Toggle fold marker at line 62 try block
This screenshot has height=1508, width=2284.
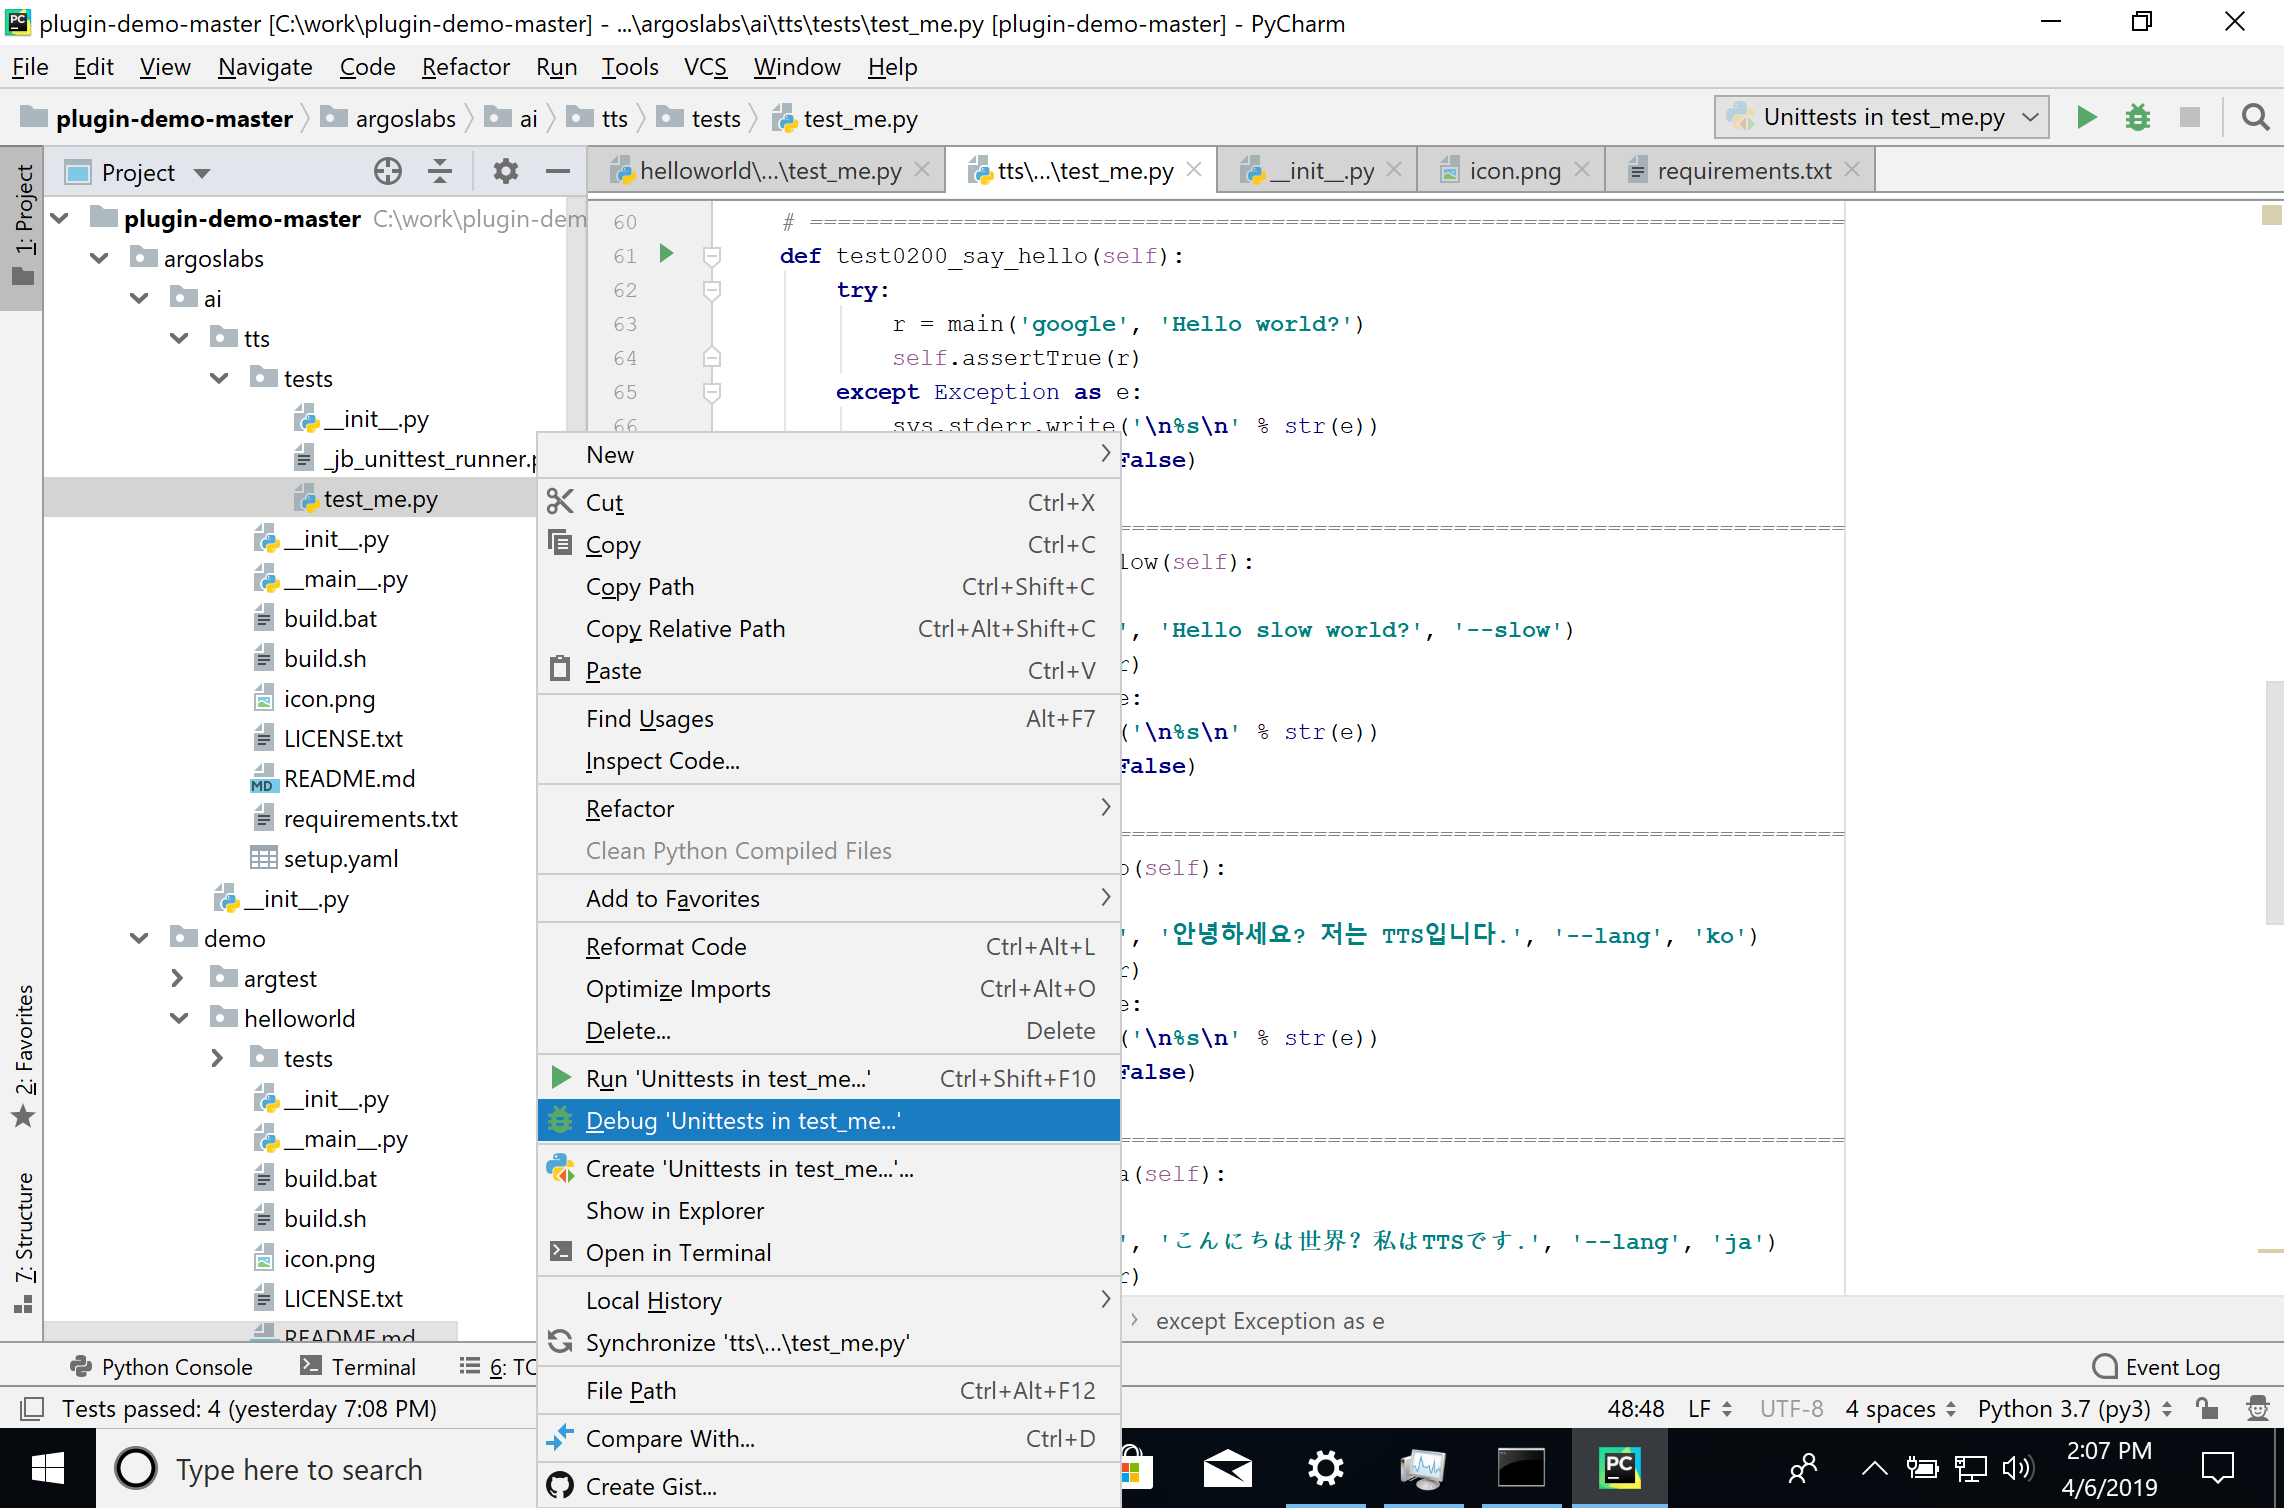(712, 290)
